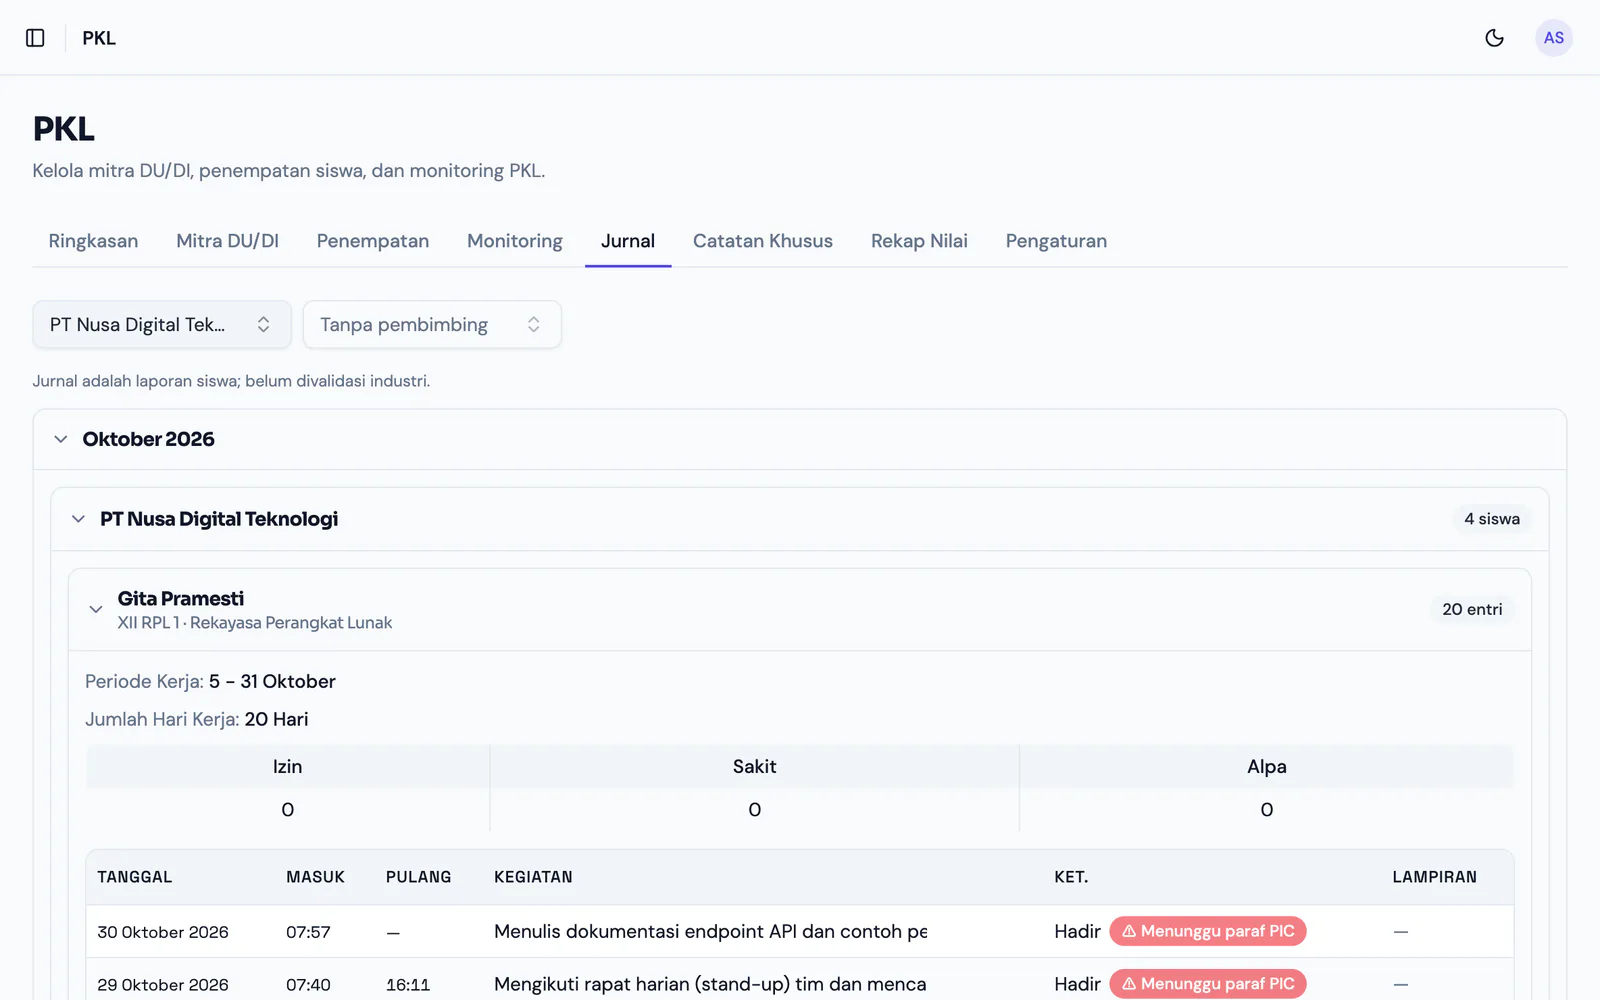Toggle the sidebar panel icon
The height and width of the screenshot is (1000, 1600).
pyautogui.click(x=35, y=38)
